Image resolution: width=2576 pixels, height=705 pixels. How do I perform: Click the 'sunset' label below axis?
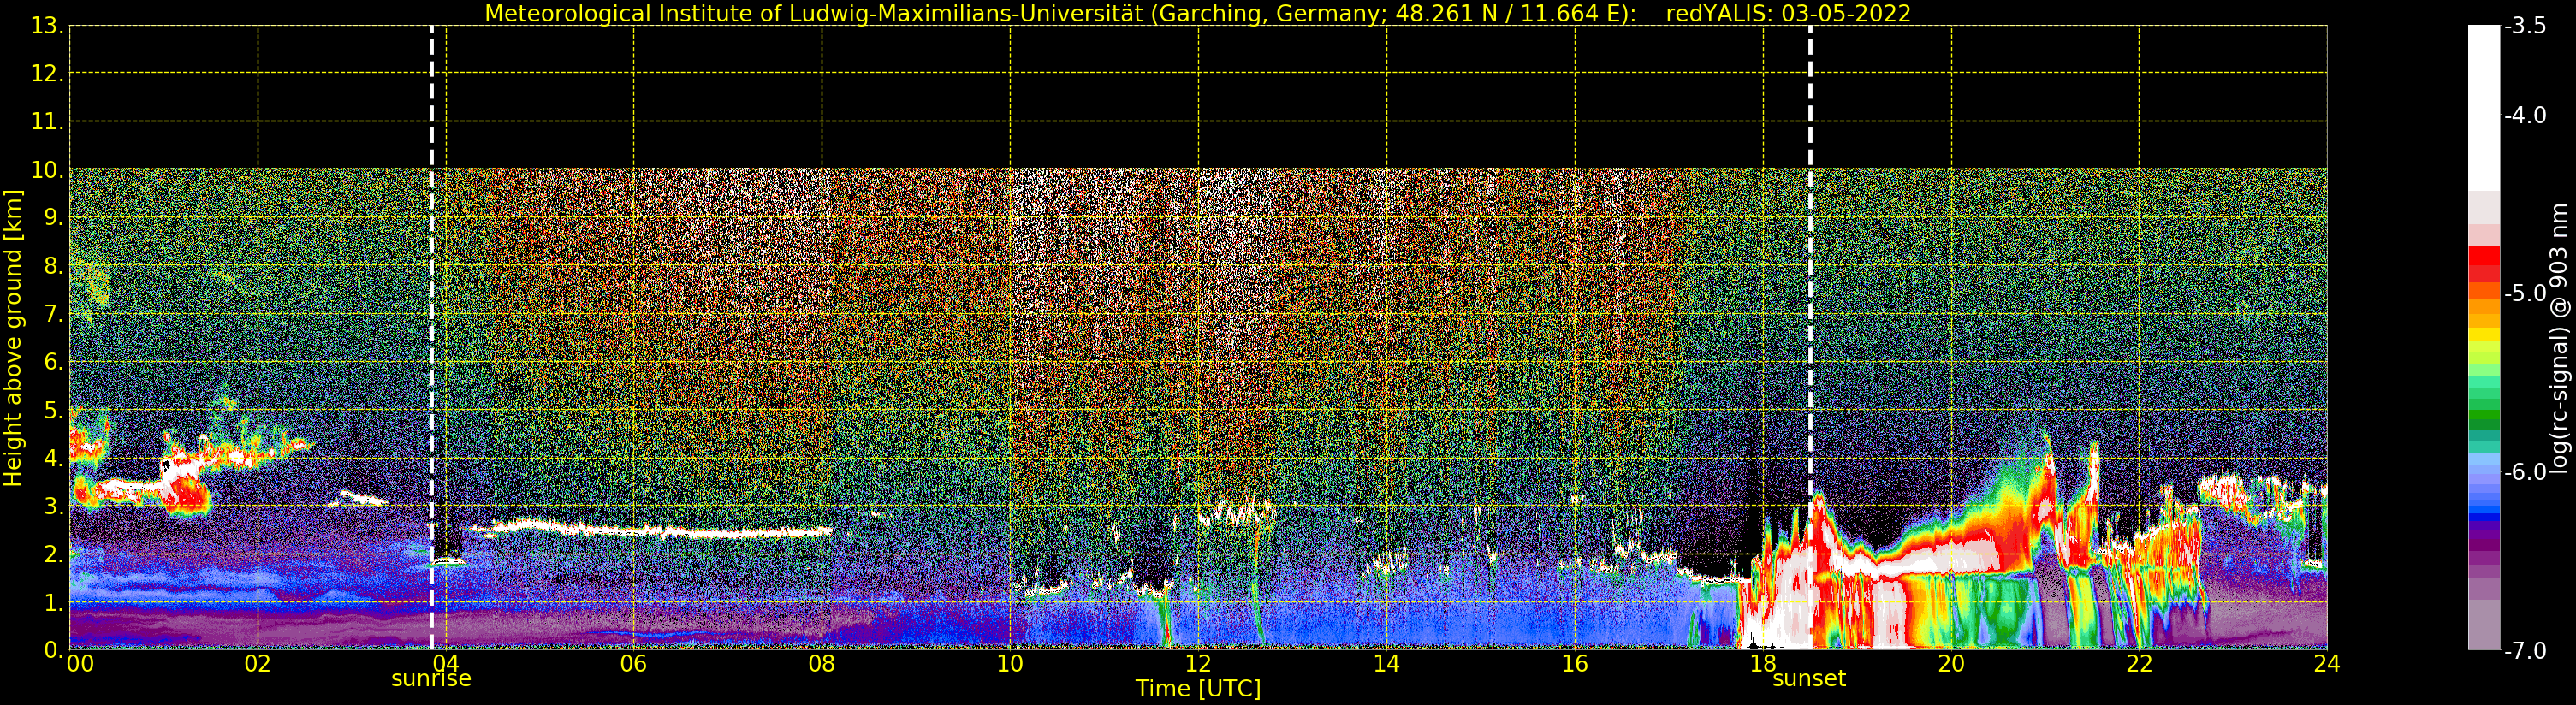click(x=1809, y=679)
